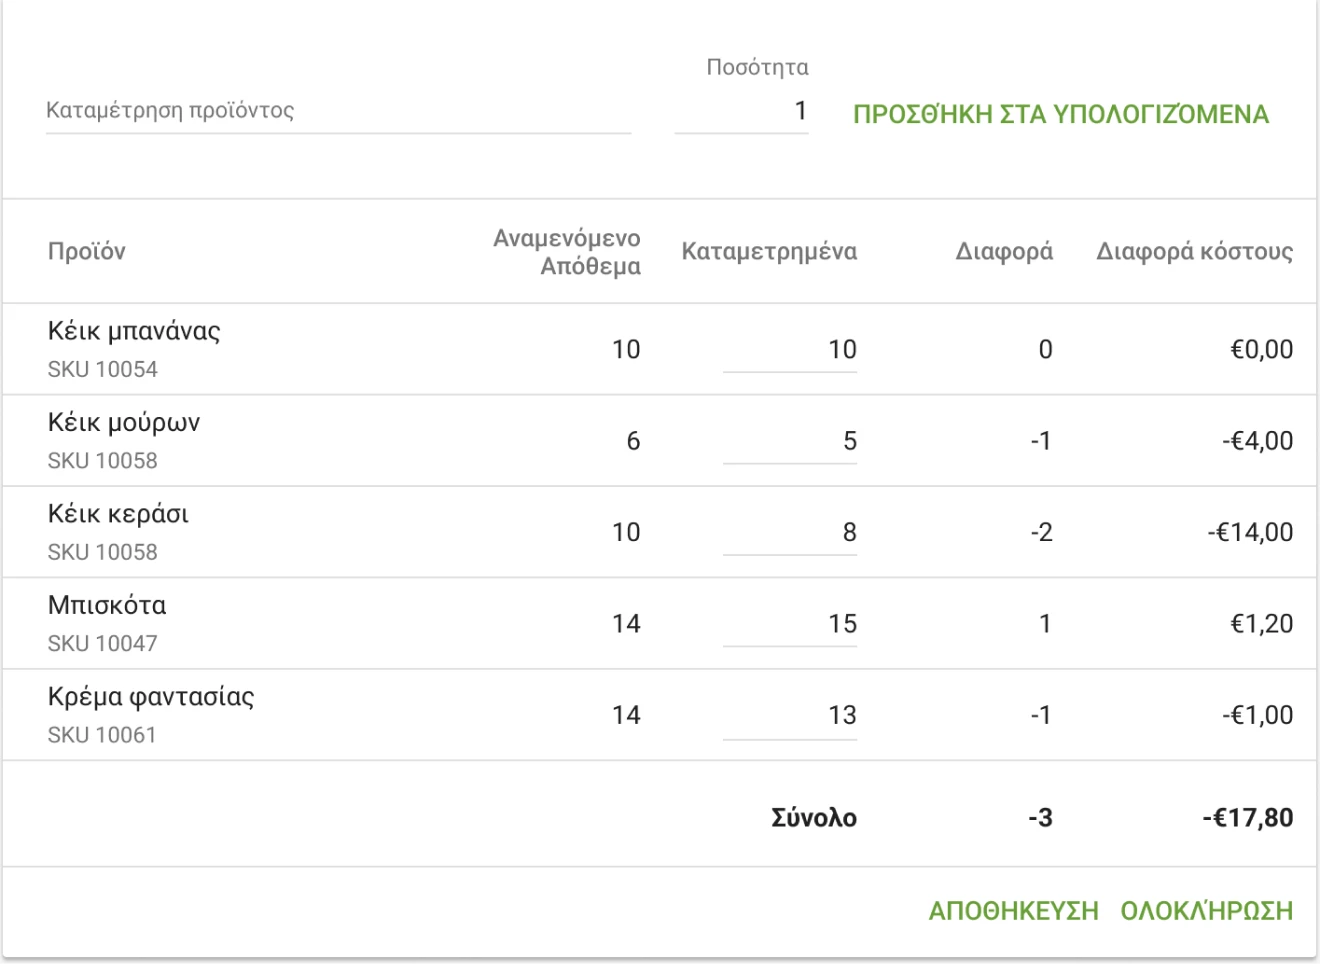Click the Αναμενόμενο Απόθεμα column header

pyautogui.click(x=567, y=252)
